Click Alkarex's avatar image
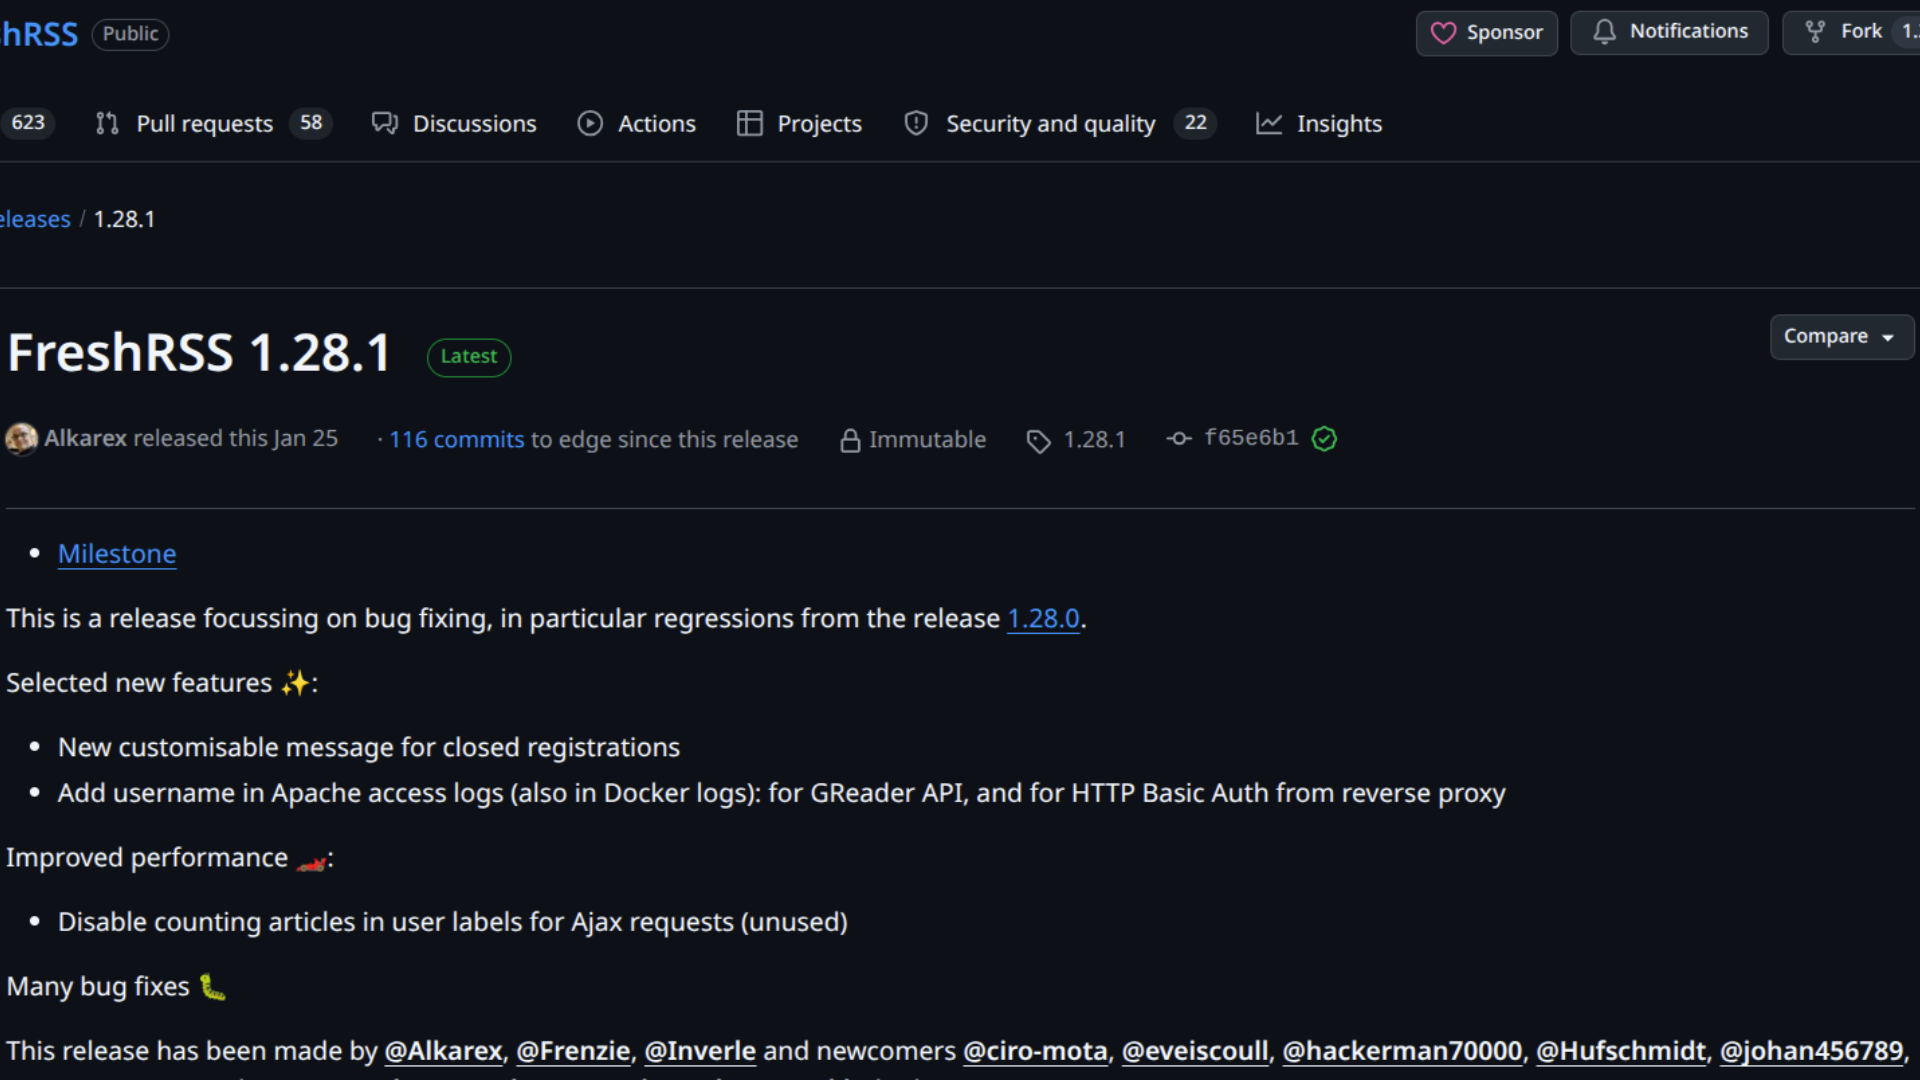 pyautogui.click(x=21, y=439)
